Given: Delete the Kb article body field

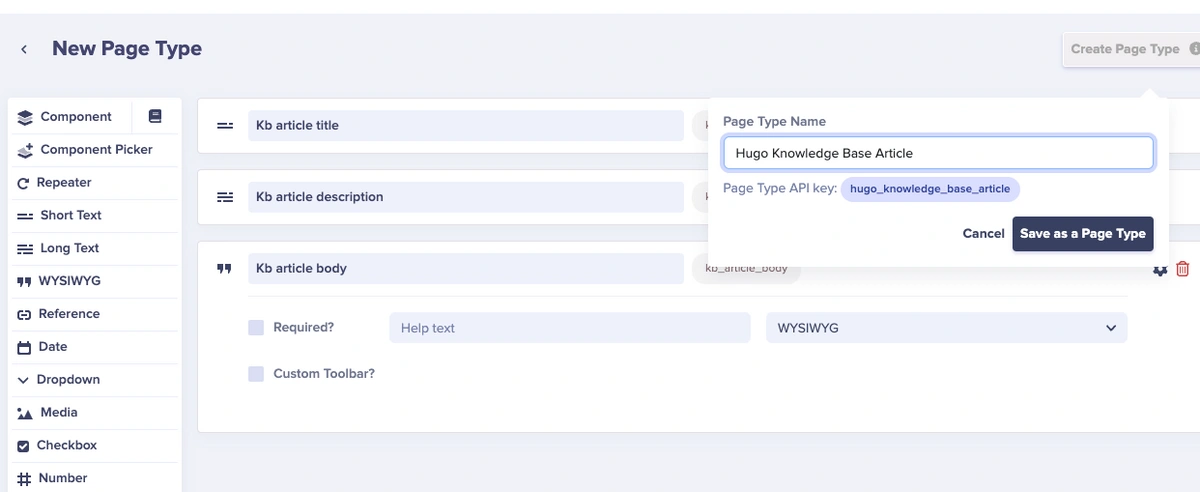Looking at the screenshot, I should point(1182,269).
